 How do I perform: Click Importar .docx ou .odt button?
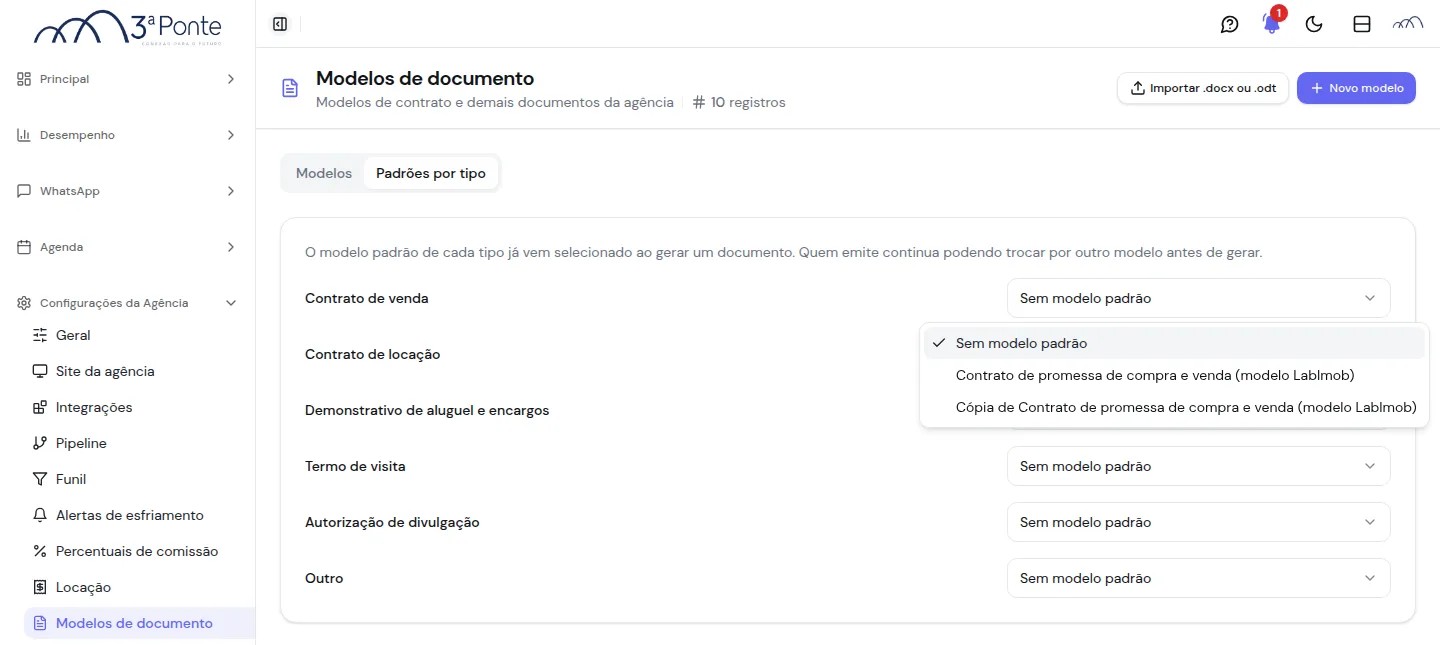point(1203,88)
